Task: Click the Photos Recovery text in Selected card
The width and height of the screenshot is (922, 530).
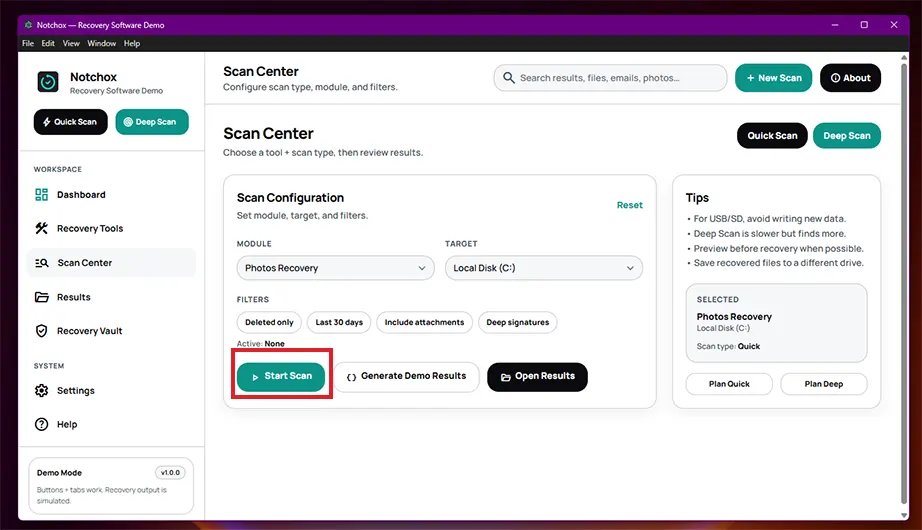Action: 734,316
